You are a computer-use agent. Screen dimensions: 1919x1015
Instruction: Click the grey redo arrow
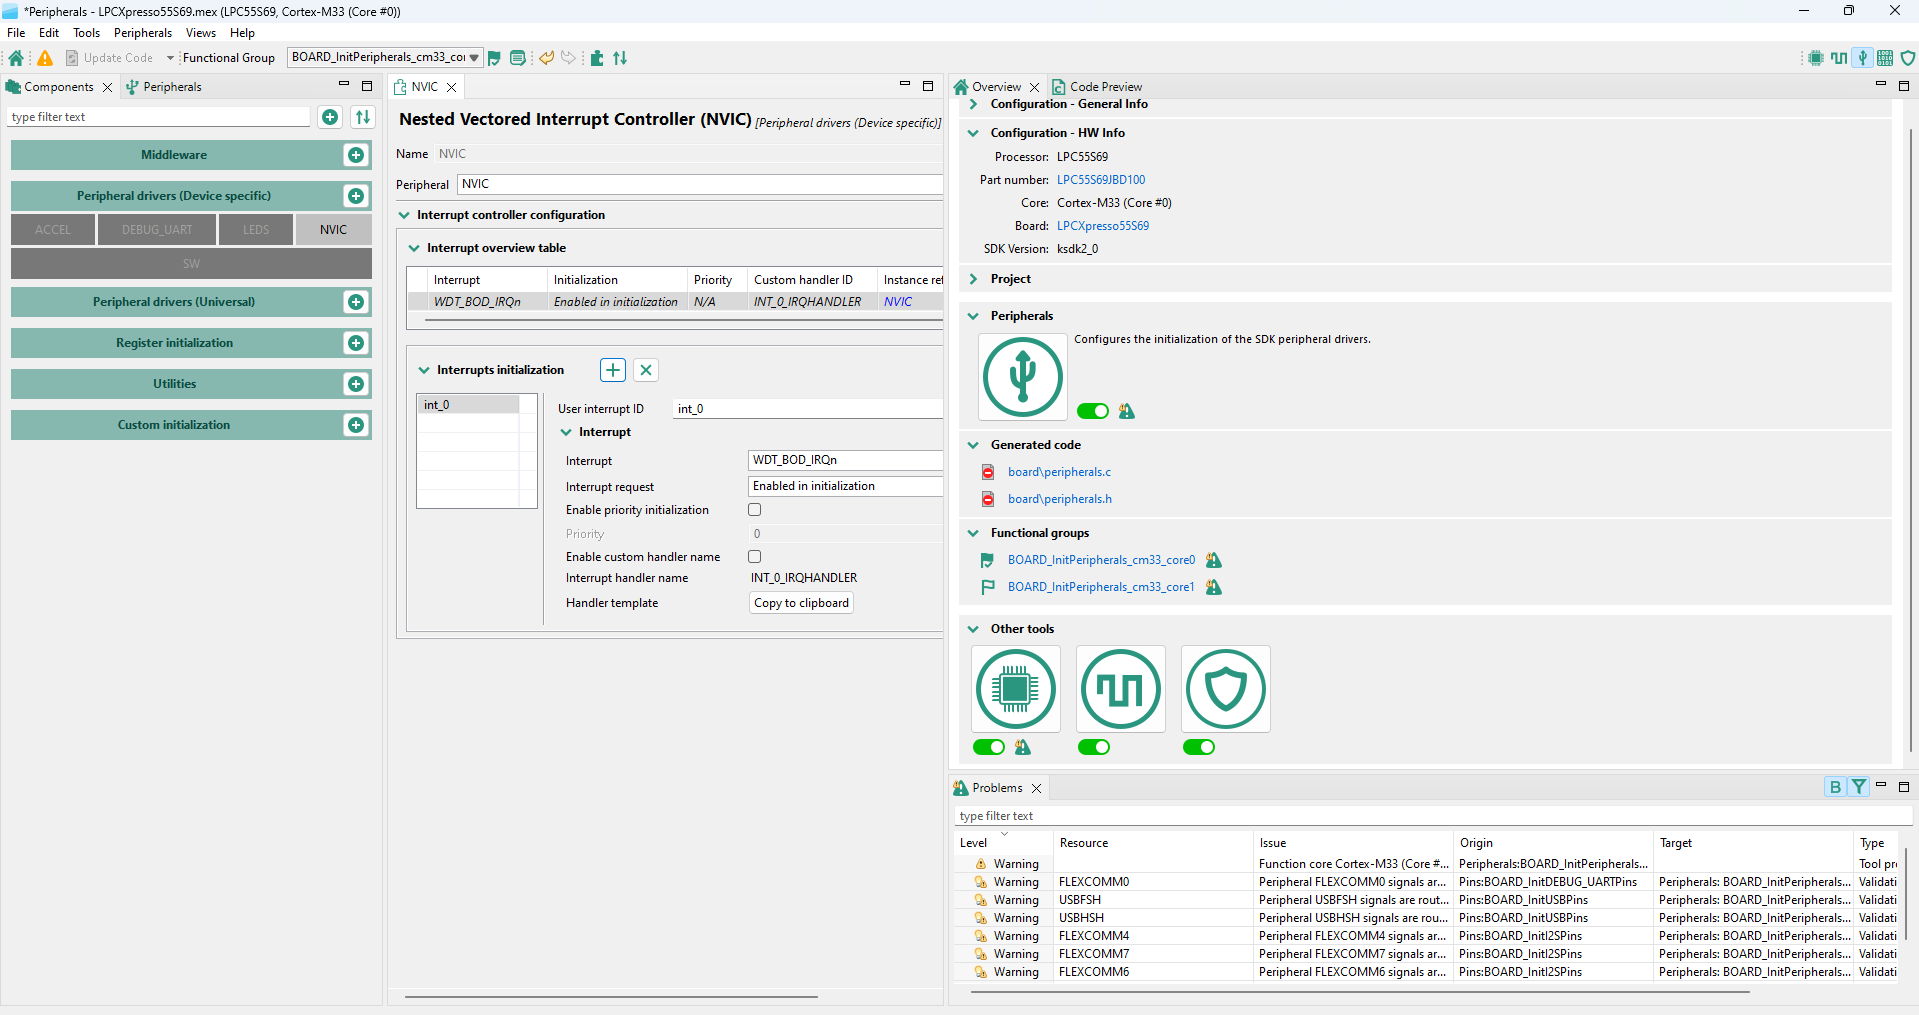click(x=568, y=58)
